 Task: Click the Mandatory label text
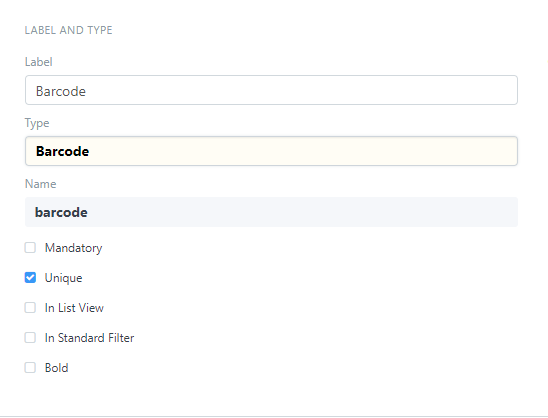tap(73, 248)
